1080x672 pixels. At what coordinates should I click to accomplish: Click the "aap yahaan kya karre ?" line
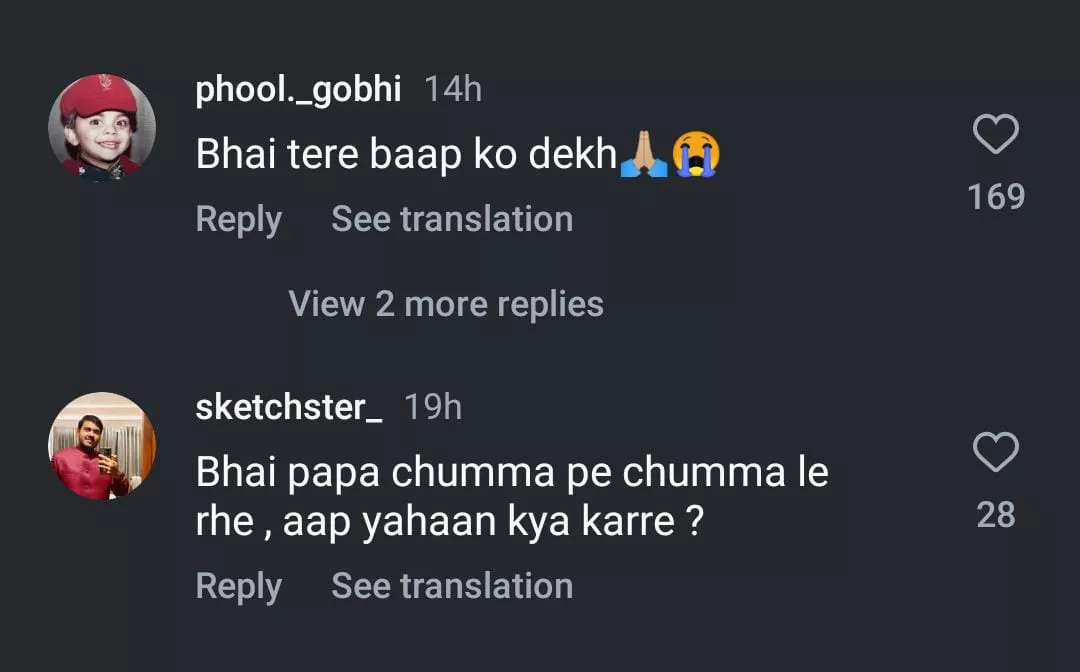[x=490, y=523]
